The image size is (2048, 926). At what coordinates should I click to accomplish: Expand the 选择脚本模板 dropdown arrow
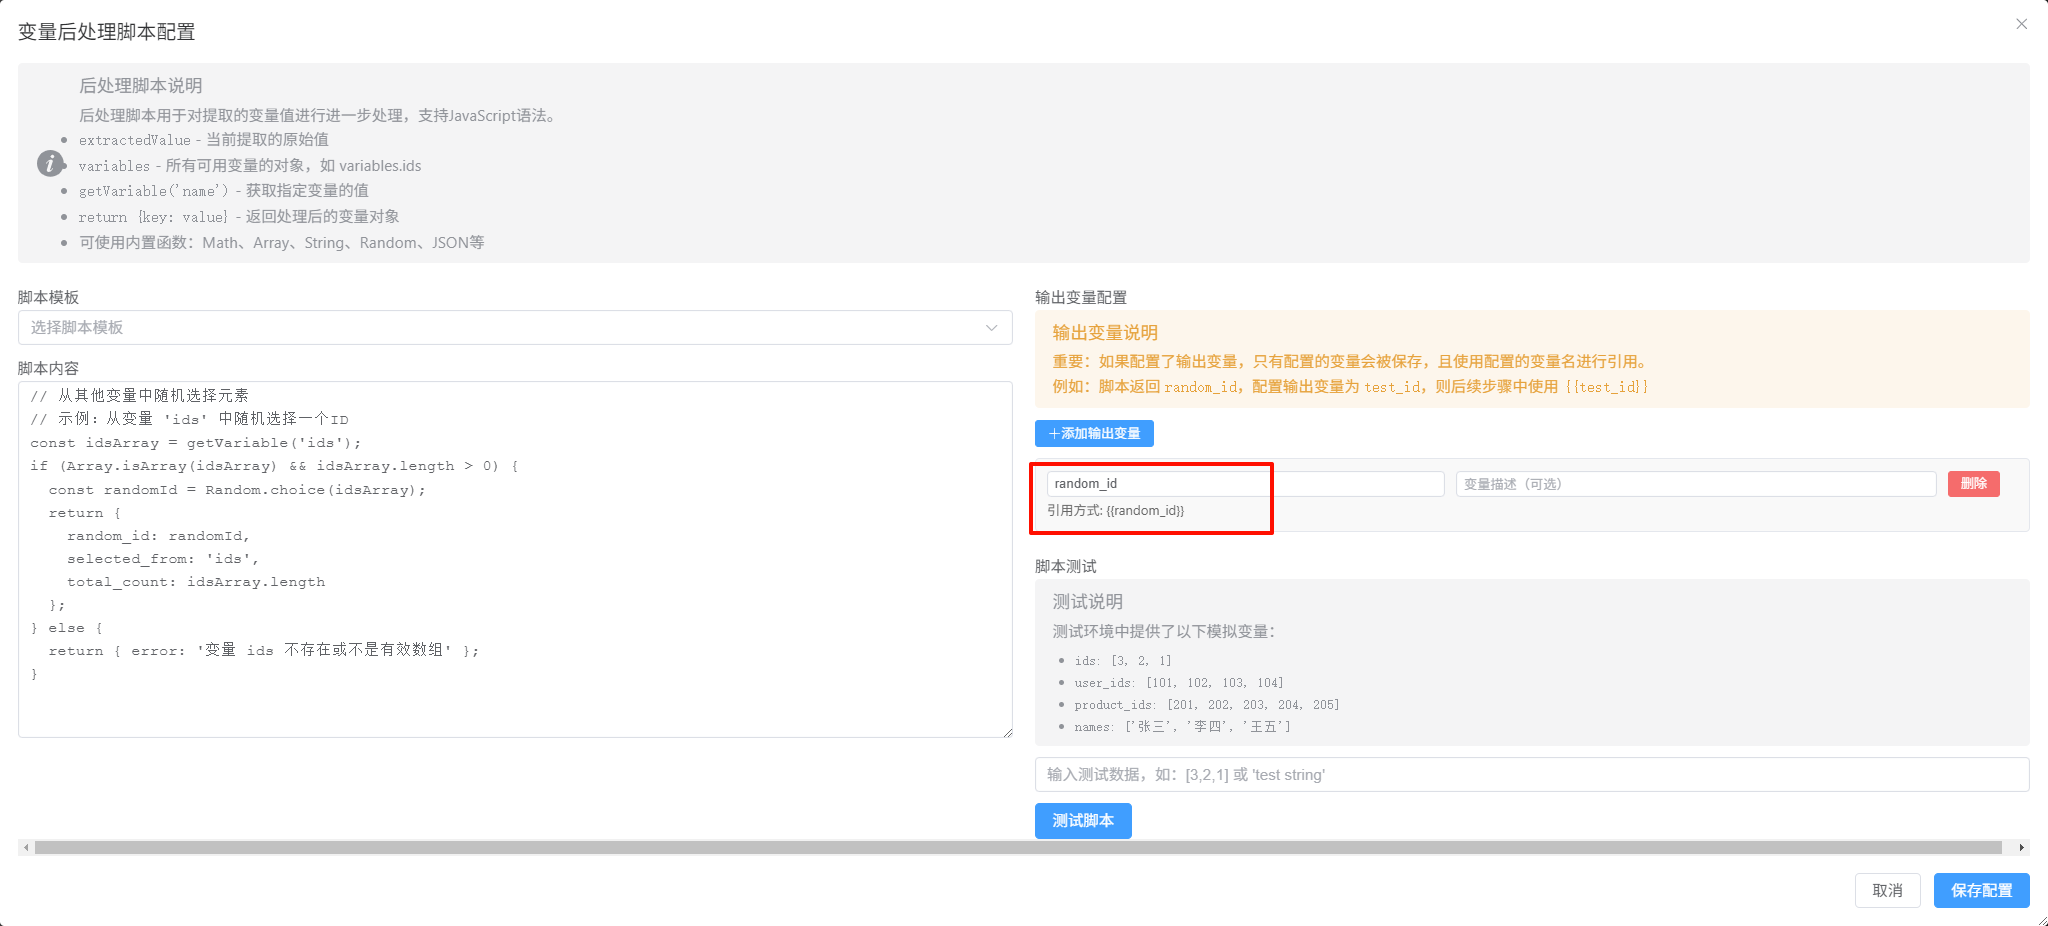pos(991,328)
